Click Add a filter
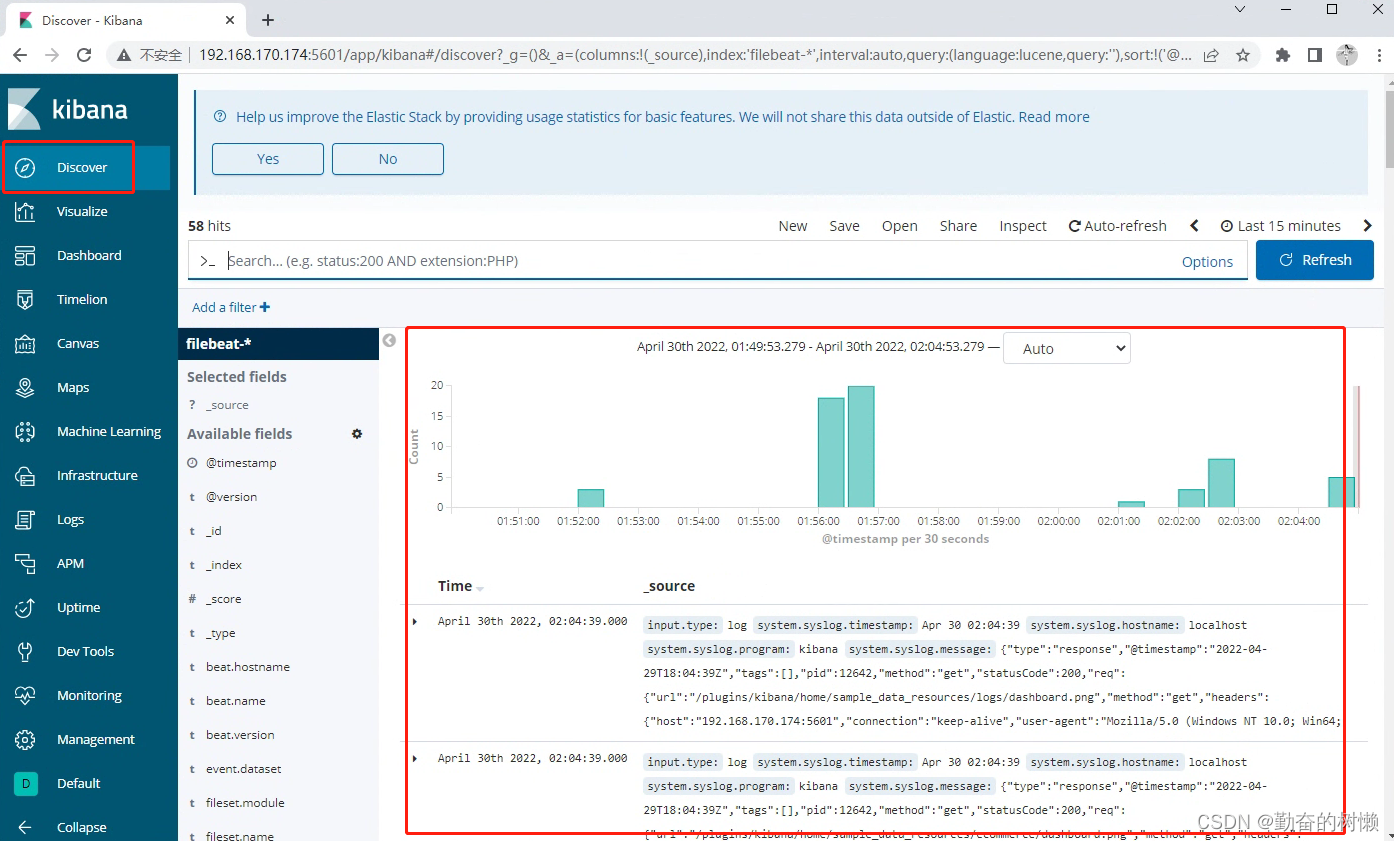The height and width of the screenshot is (841, 1394). tap(231, 307)
